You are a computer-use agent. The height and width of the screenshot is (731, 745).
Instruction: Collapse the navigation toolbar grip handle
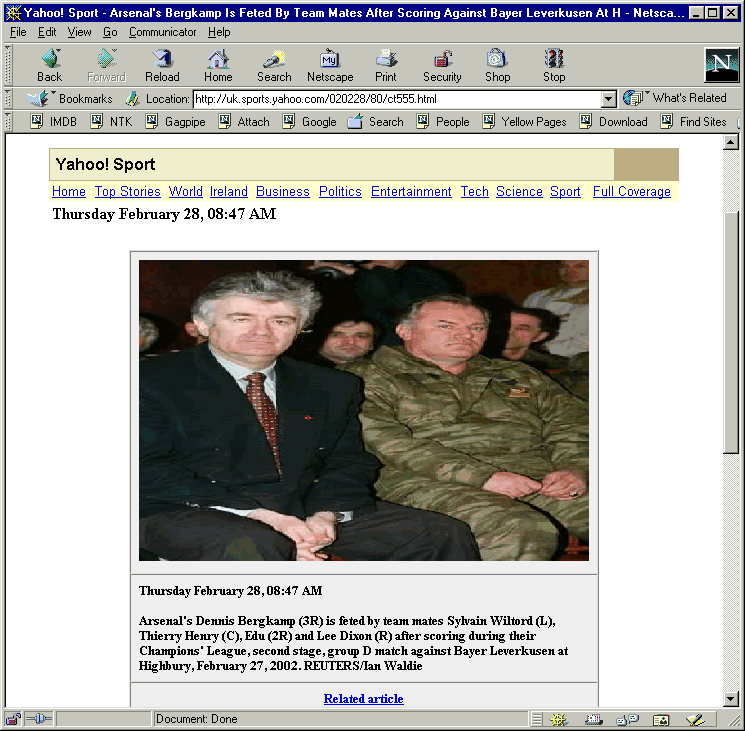(x=8, y=65)
